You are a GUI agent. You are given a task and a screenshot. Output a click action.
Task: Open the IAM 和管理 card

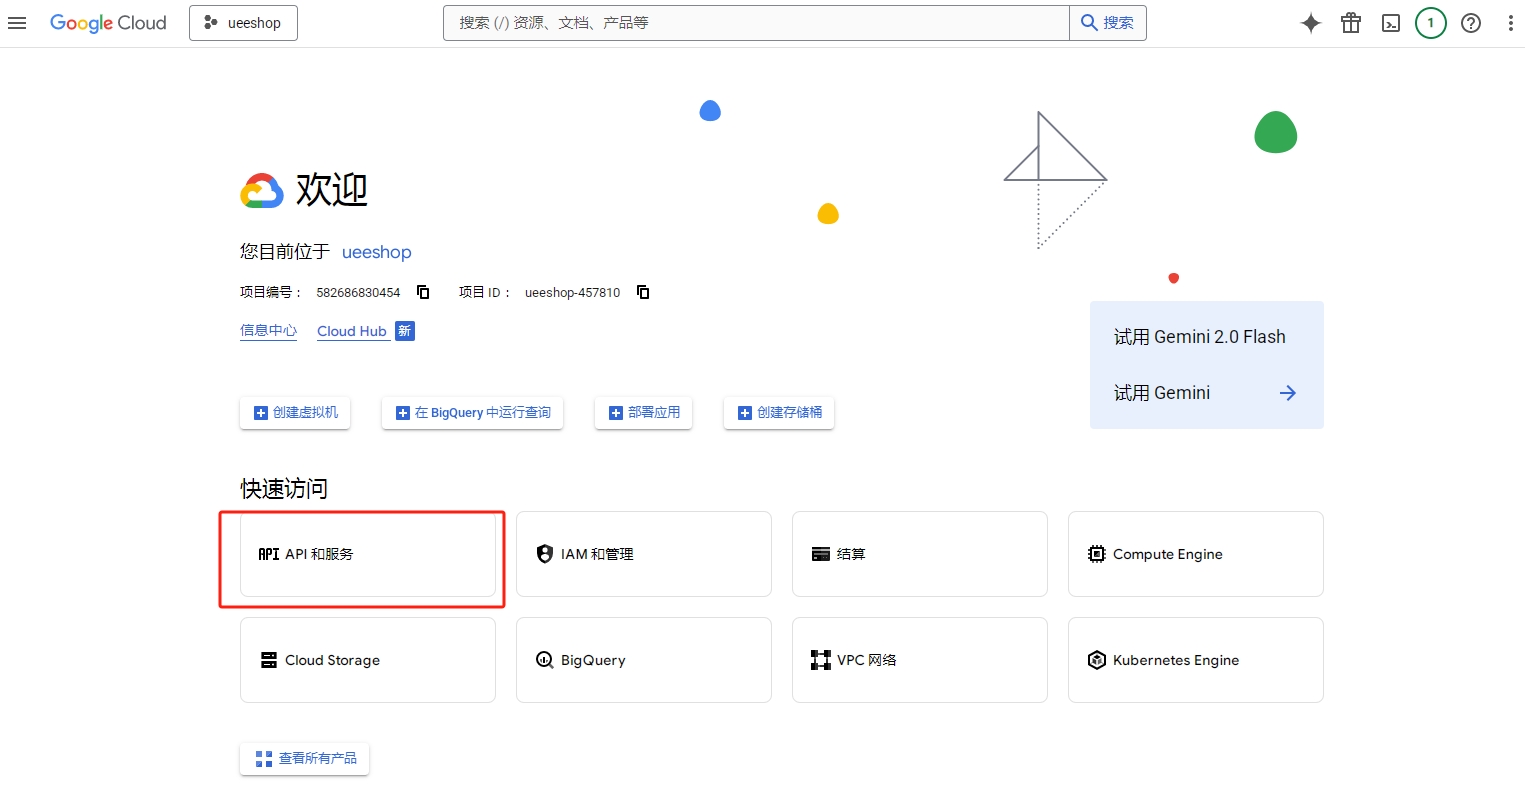[644, 554]
